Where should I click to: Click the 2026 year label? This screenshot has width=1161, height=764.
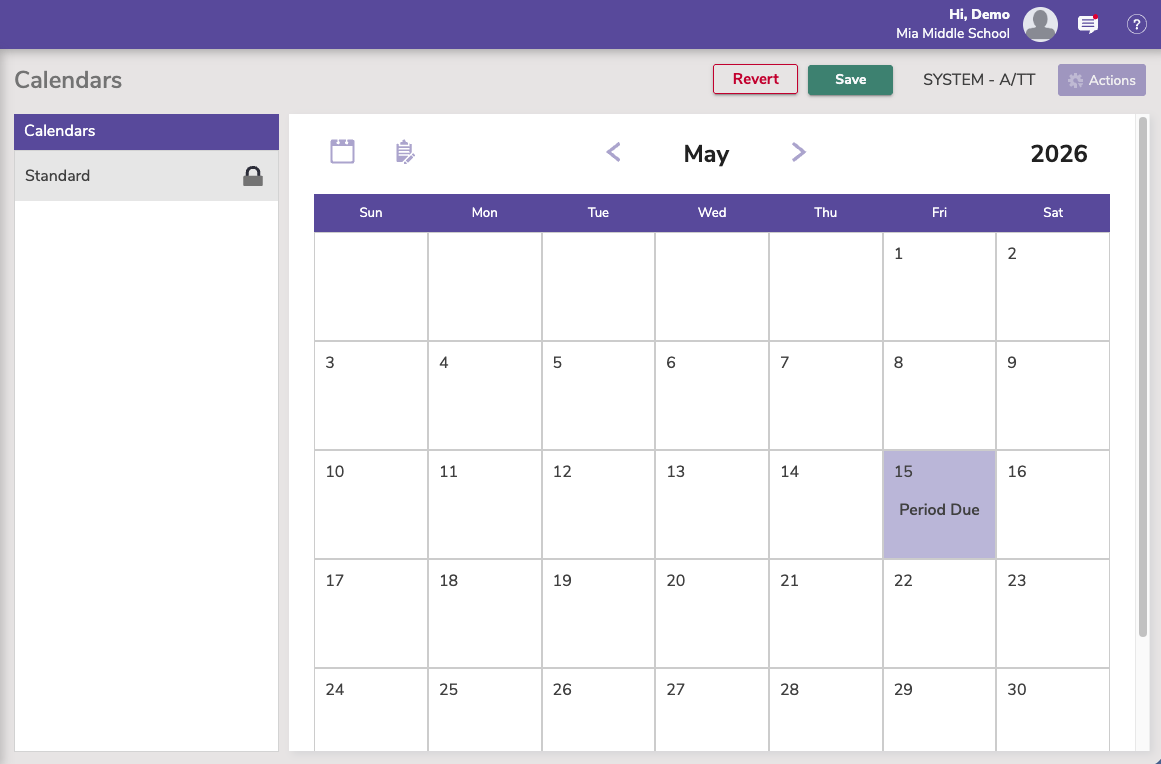(x=1059, y=154)
